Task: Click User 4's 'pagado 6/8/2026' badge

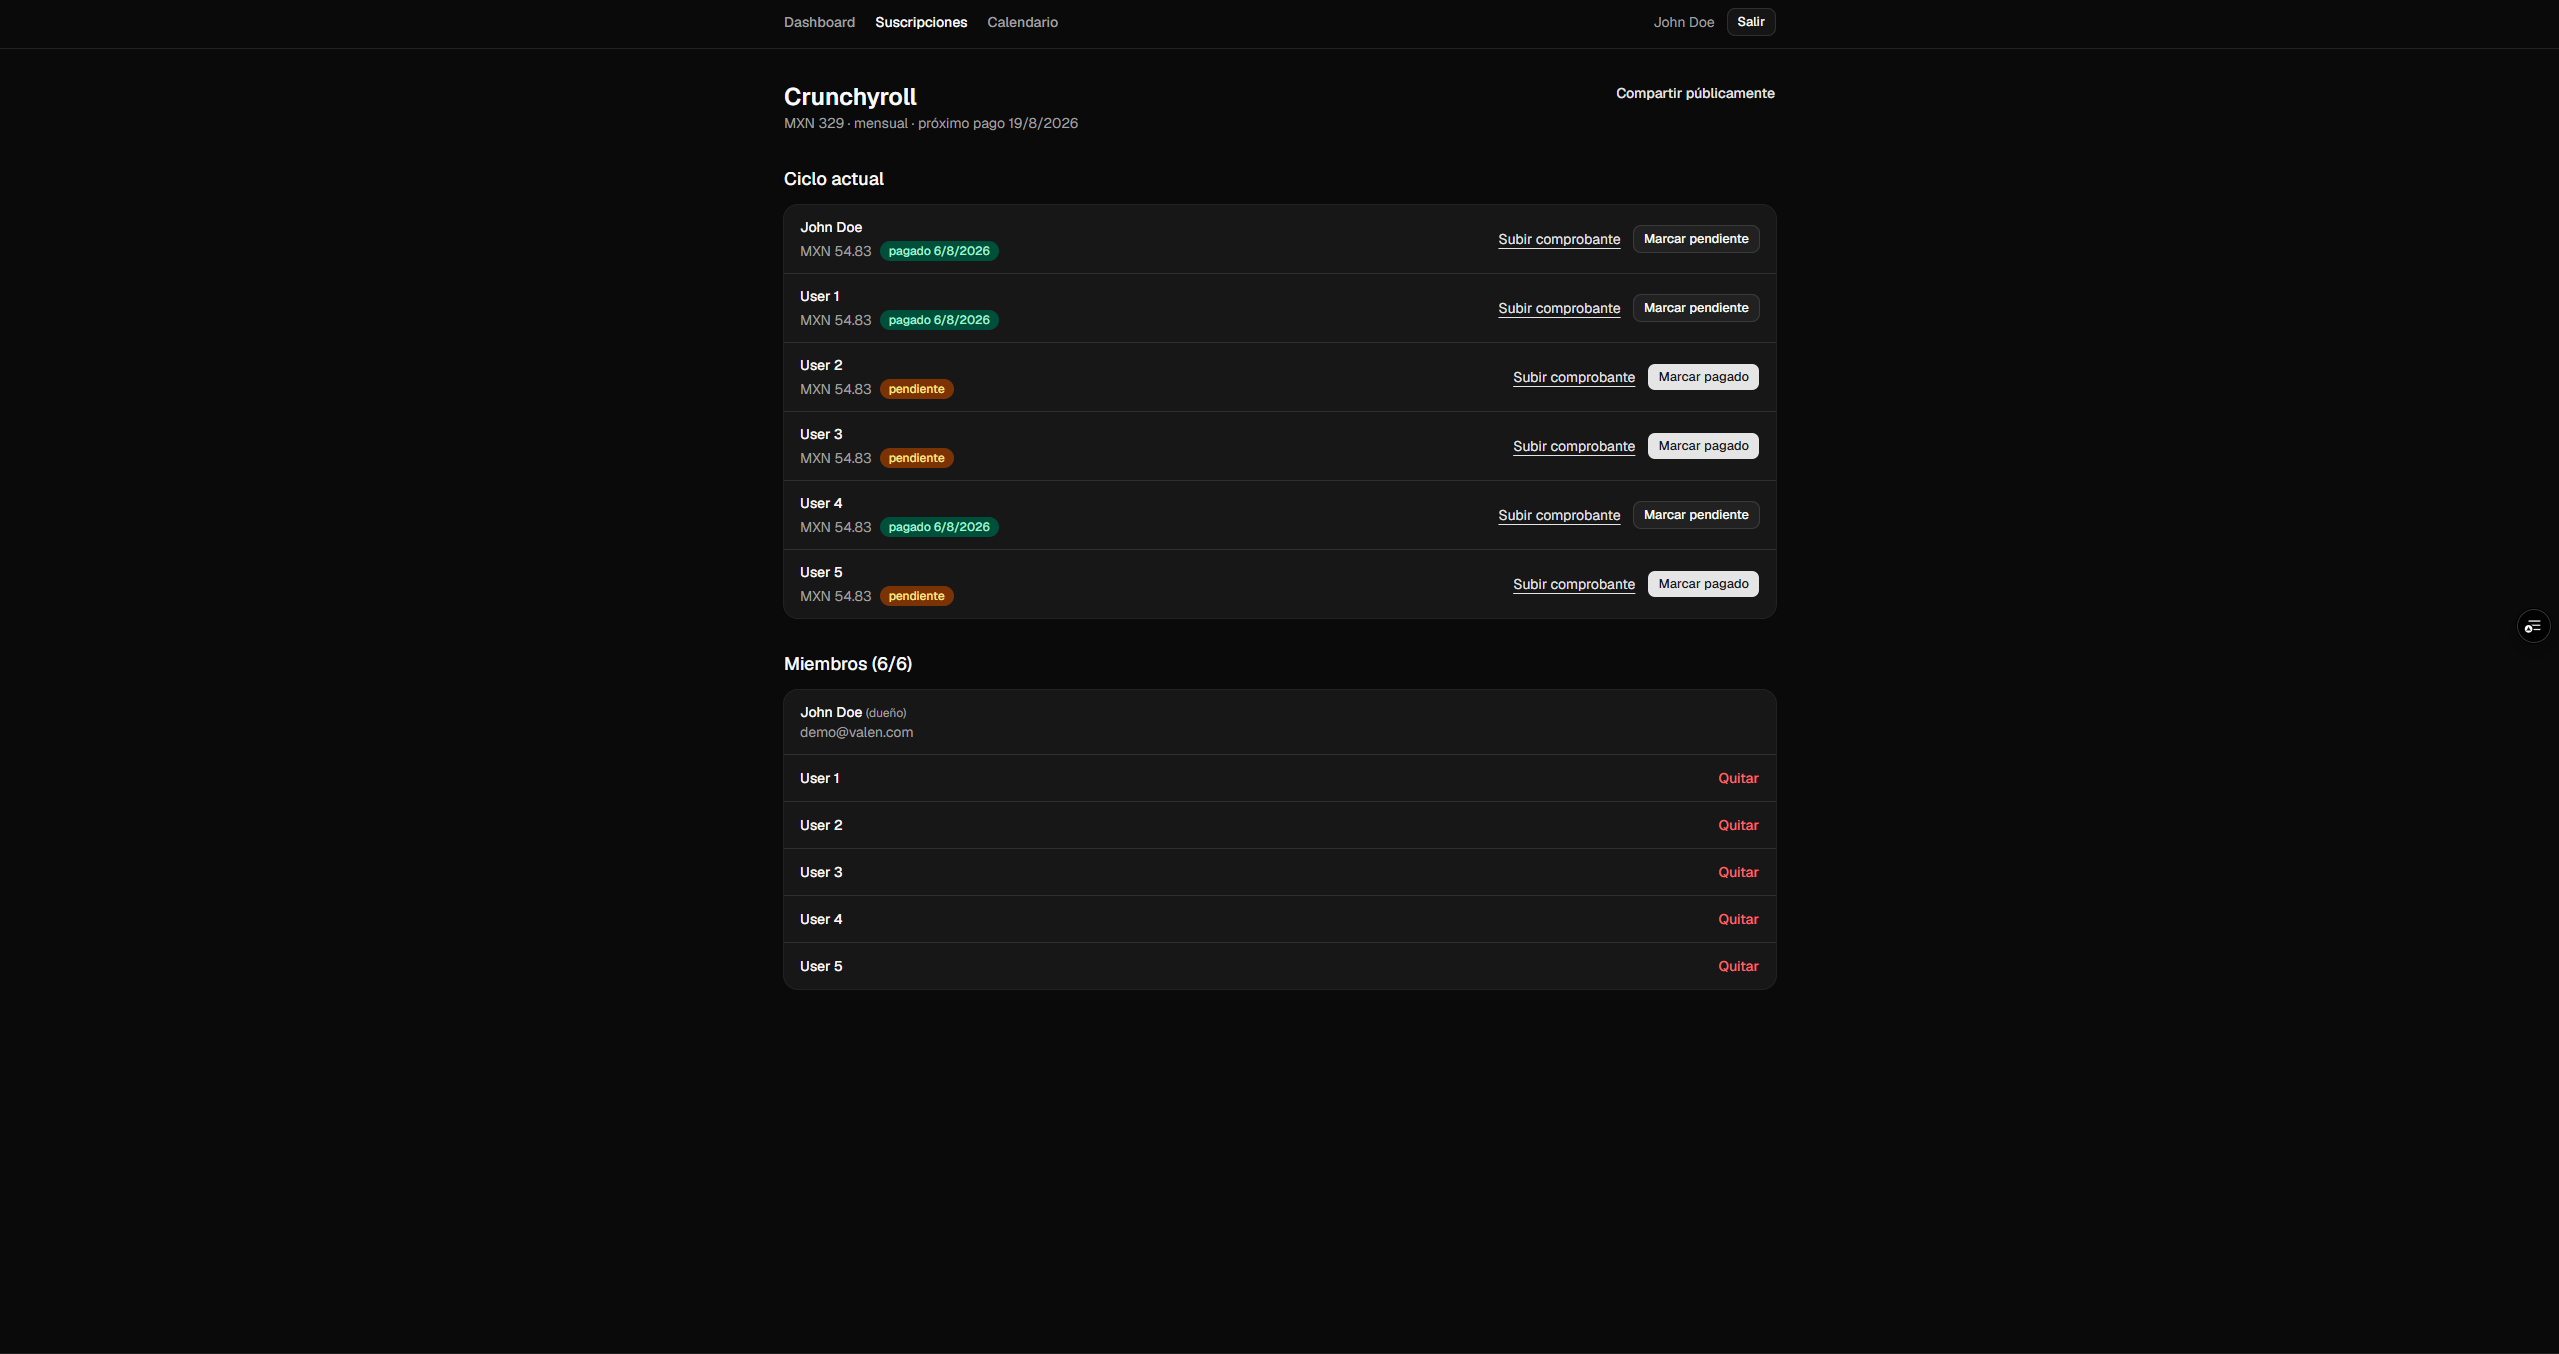Action: tap(939, 527)
